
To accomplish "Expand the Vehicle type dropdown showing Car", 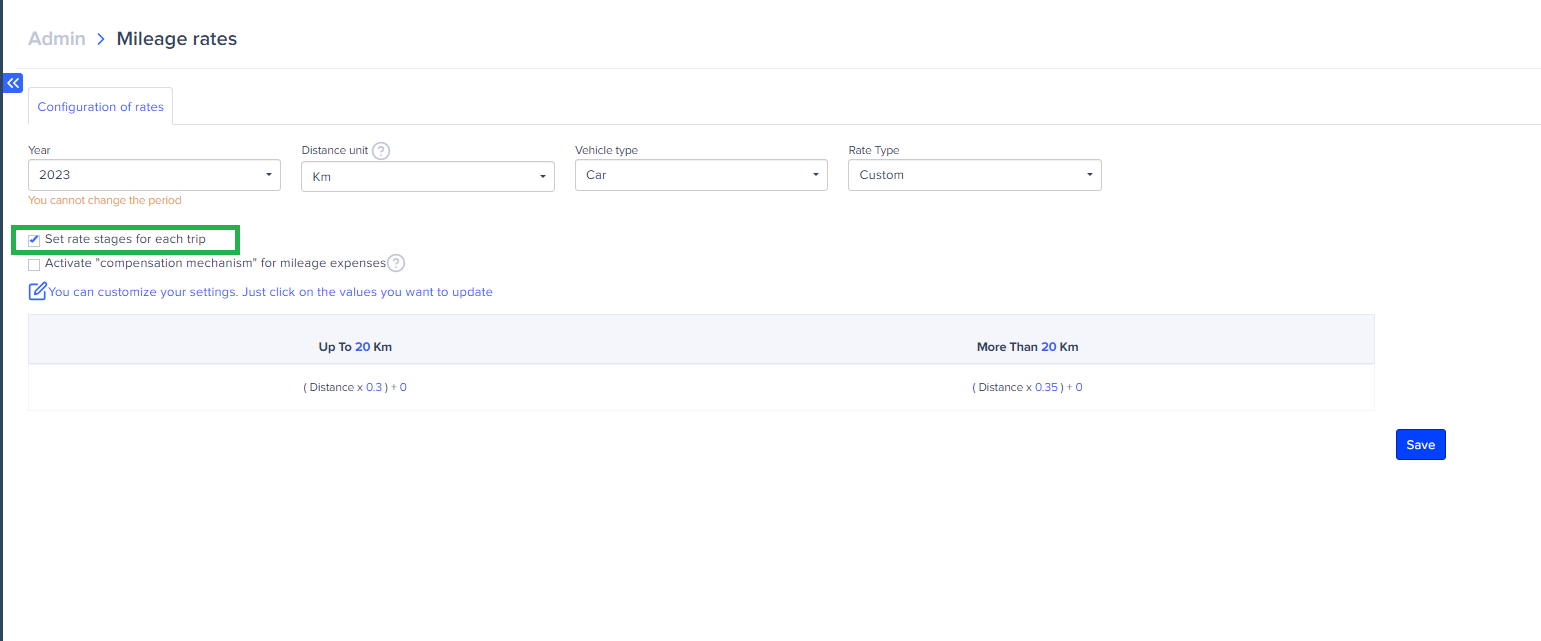I will (x=701, y=175).
